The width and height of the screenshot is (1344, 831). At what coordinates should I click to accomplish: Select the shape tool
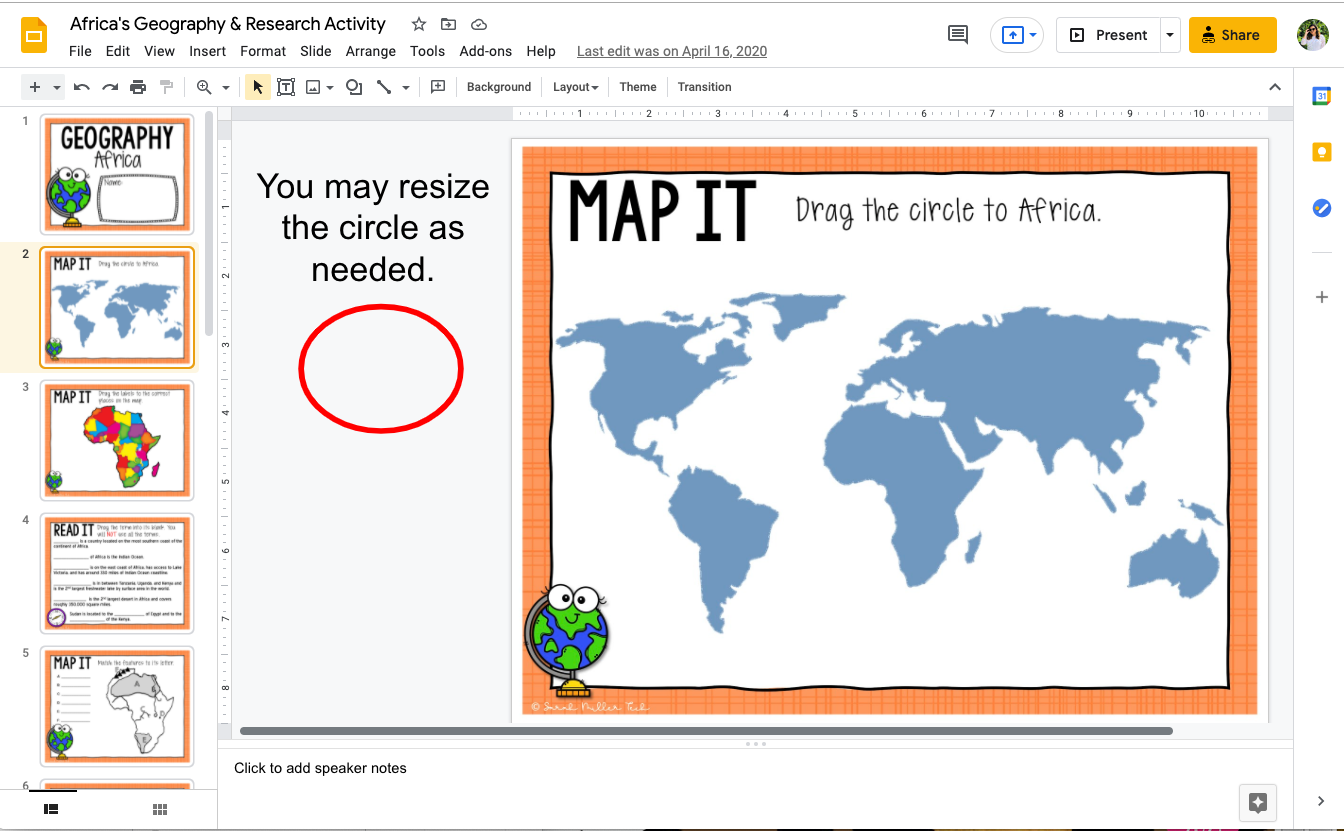353,87
